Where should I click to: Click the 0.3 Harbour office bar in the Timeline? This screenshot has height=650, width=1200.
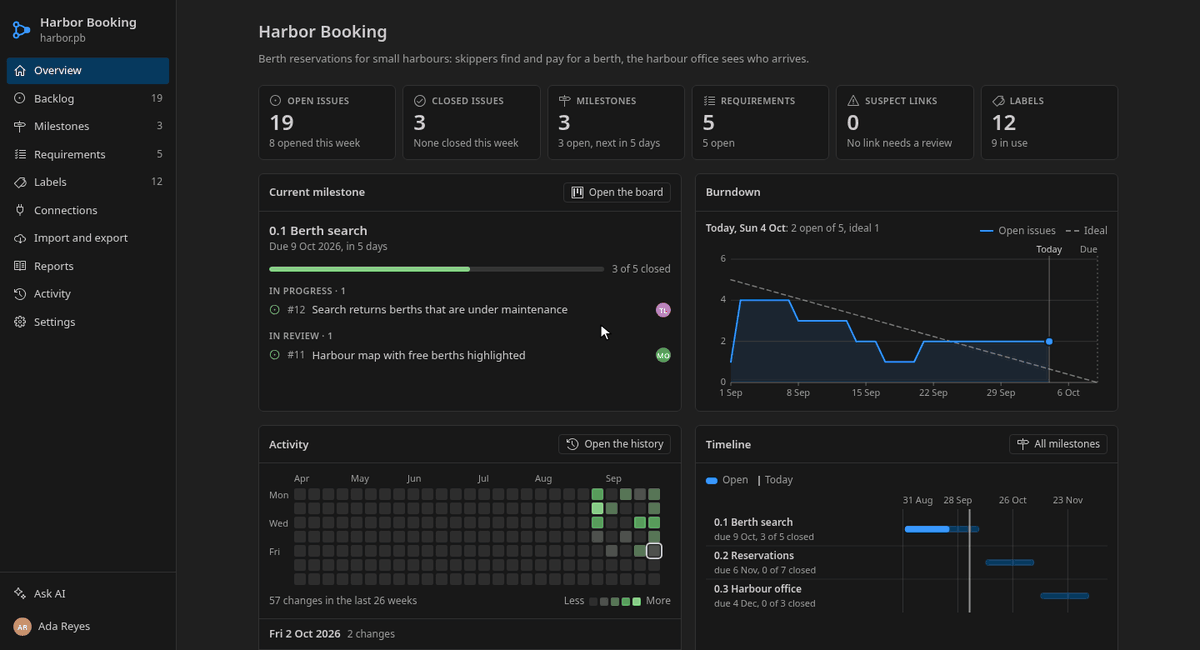tap(1065, 596)
